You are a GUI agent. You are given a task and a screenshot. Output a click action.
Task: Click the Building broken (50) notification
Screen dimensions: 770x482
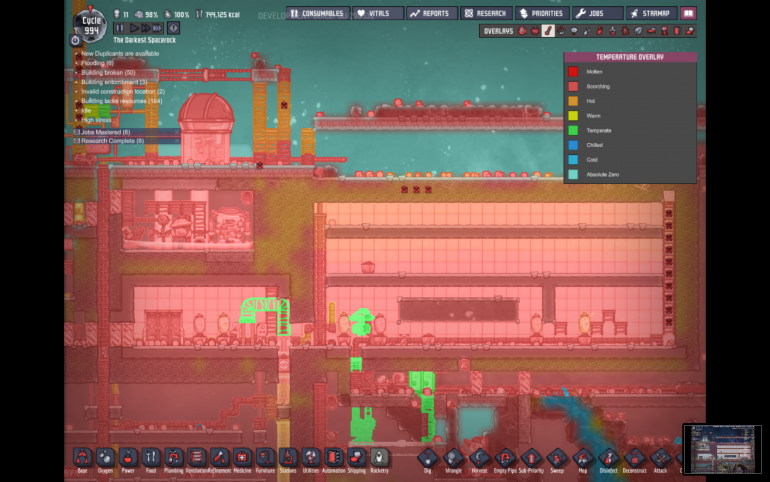(108, 73)
